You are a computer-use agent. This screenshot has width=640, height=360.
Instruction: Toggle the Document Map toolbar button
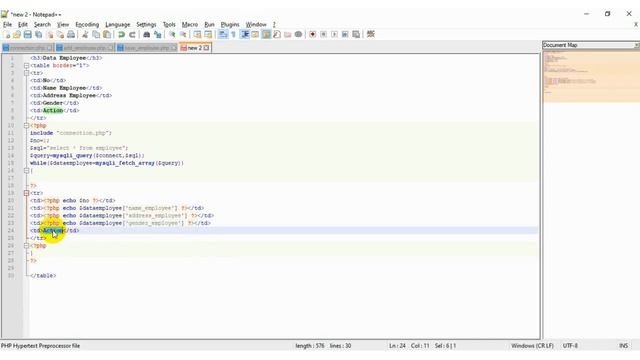point(266,35)
